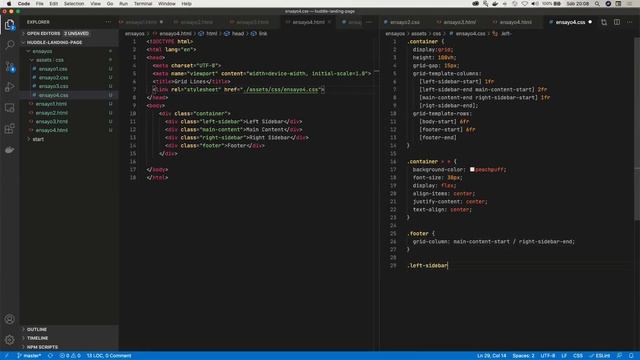Open the File menu
Viewport: 640px width, 360px height.
point(40,4)
